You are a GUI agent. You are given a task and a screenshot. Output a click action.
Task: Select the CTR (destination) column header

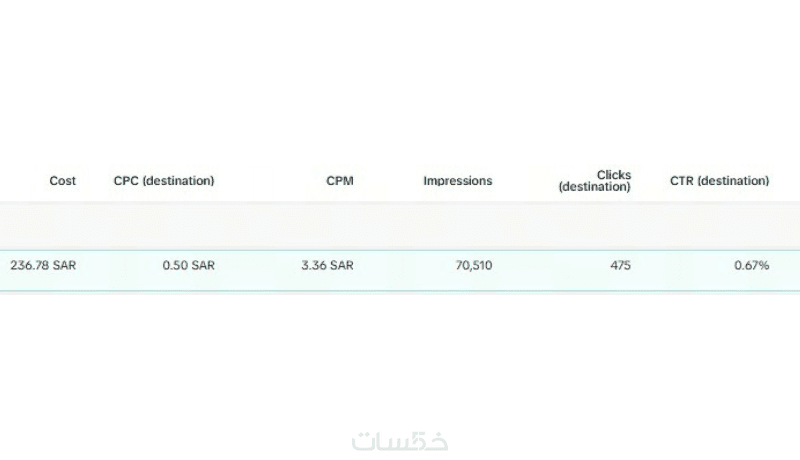[x=719, y=181]
